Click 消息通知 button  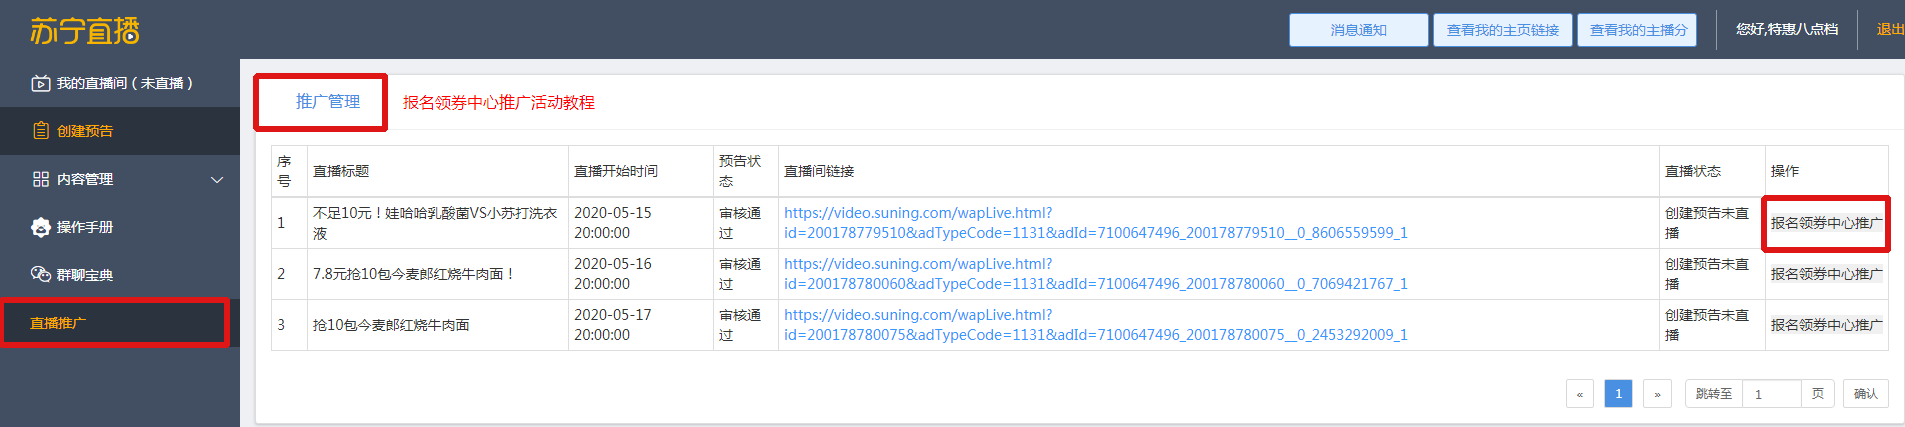[1358, 30]
